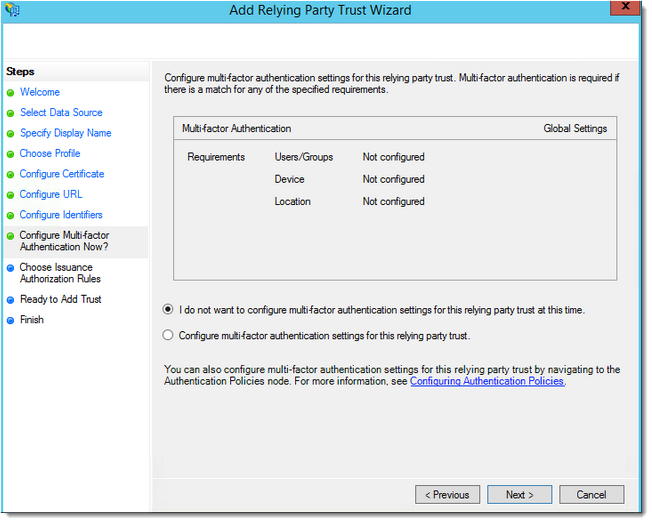Select 'Configure multi-factor authentication settings' radio button
The height and width of the screenshot is (523, 652).
click(168, 336)
